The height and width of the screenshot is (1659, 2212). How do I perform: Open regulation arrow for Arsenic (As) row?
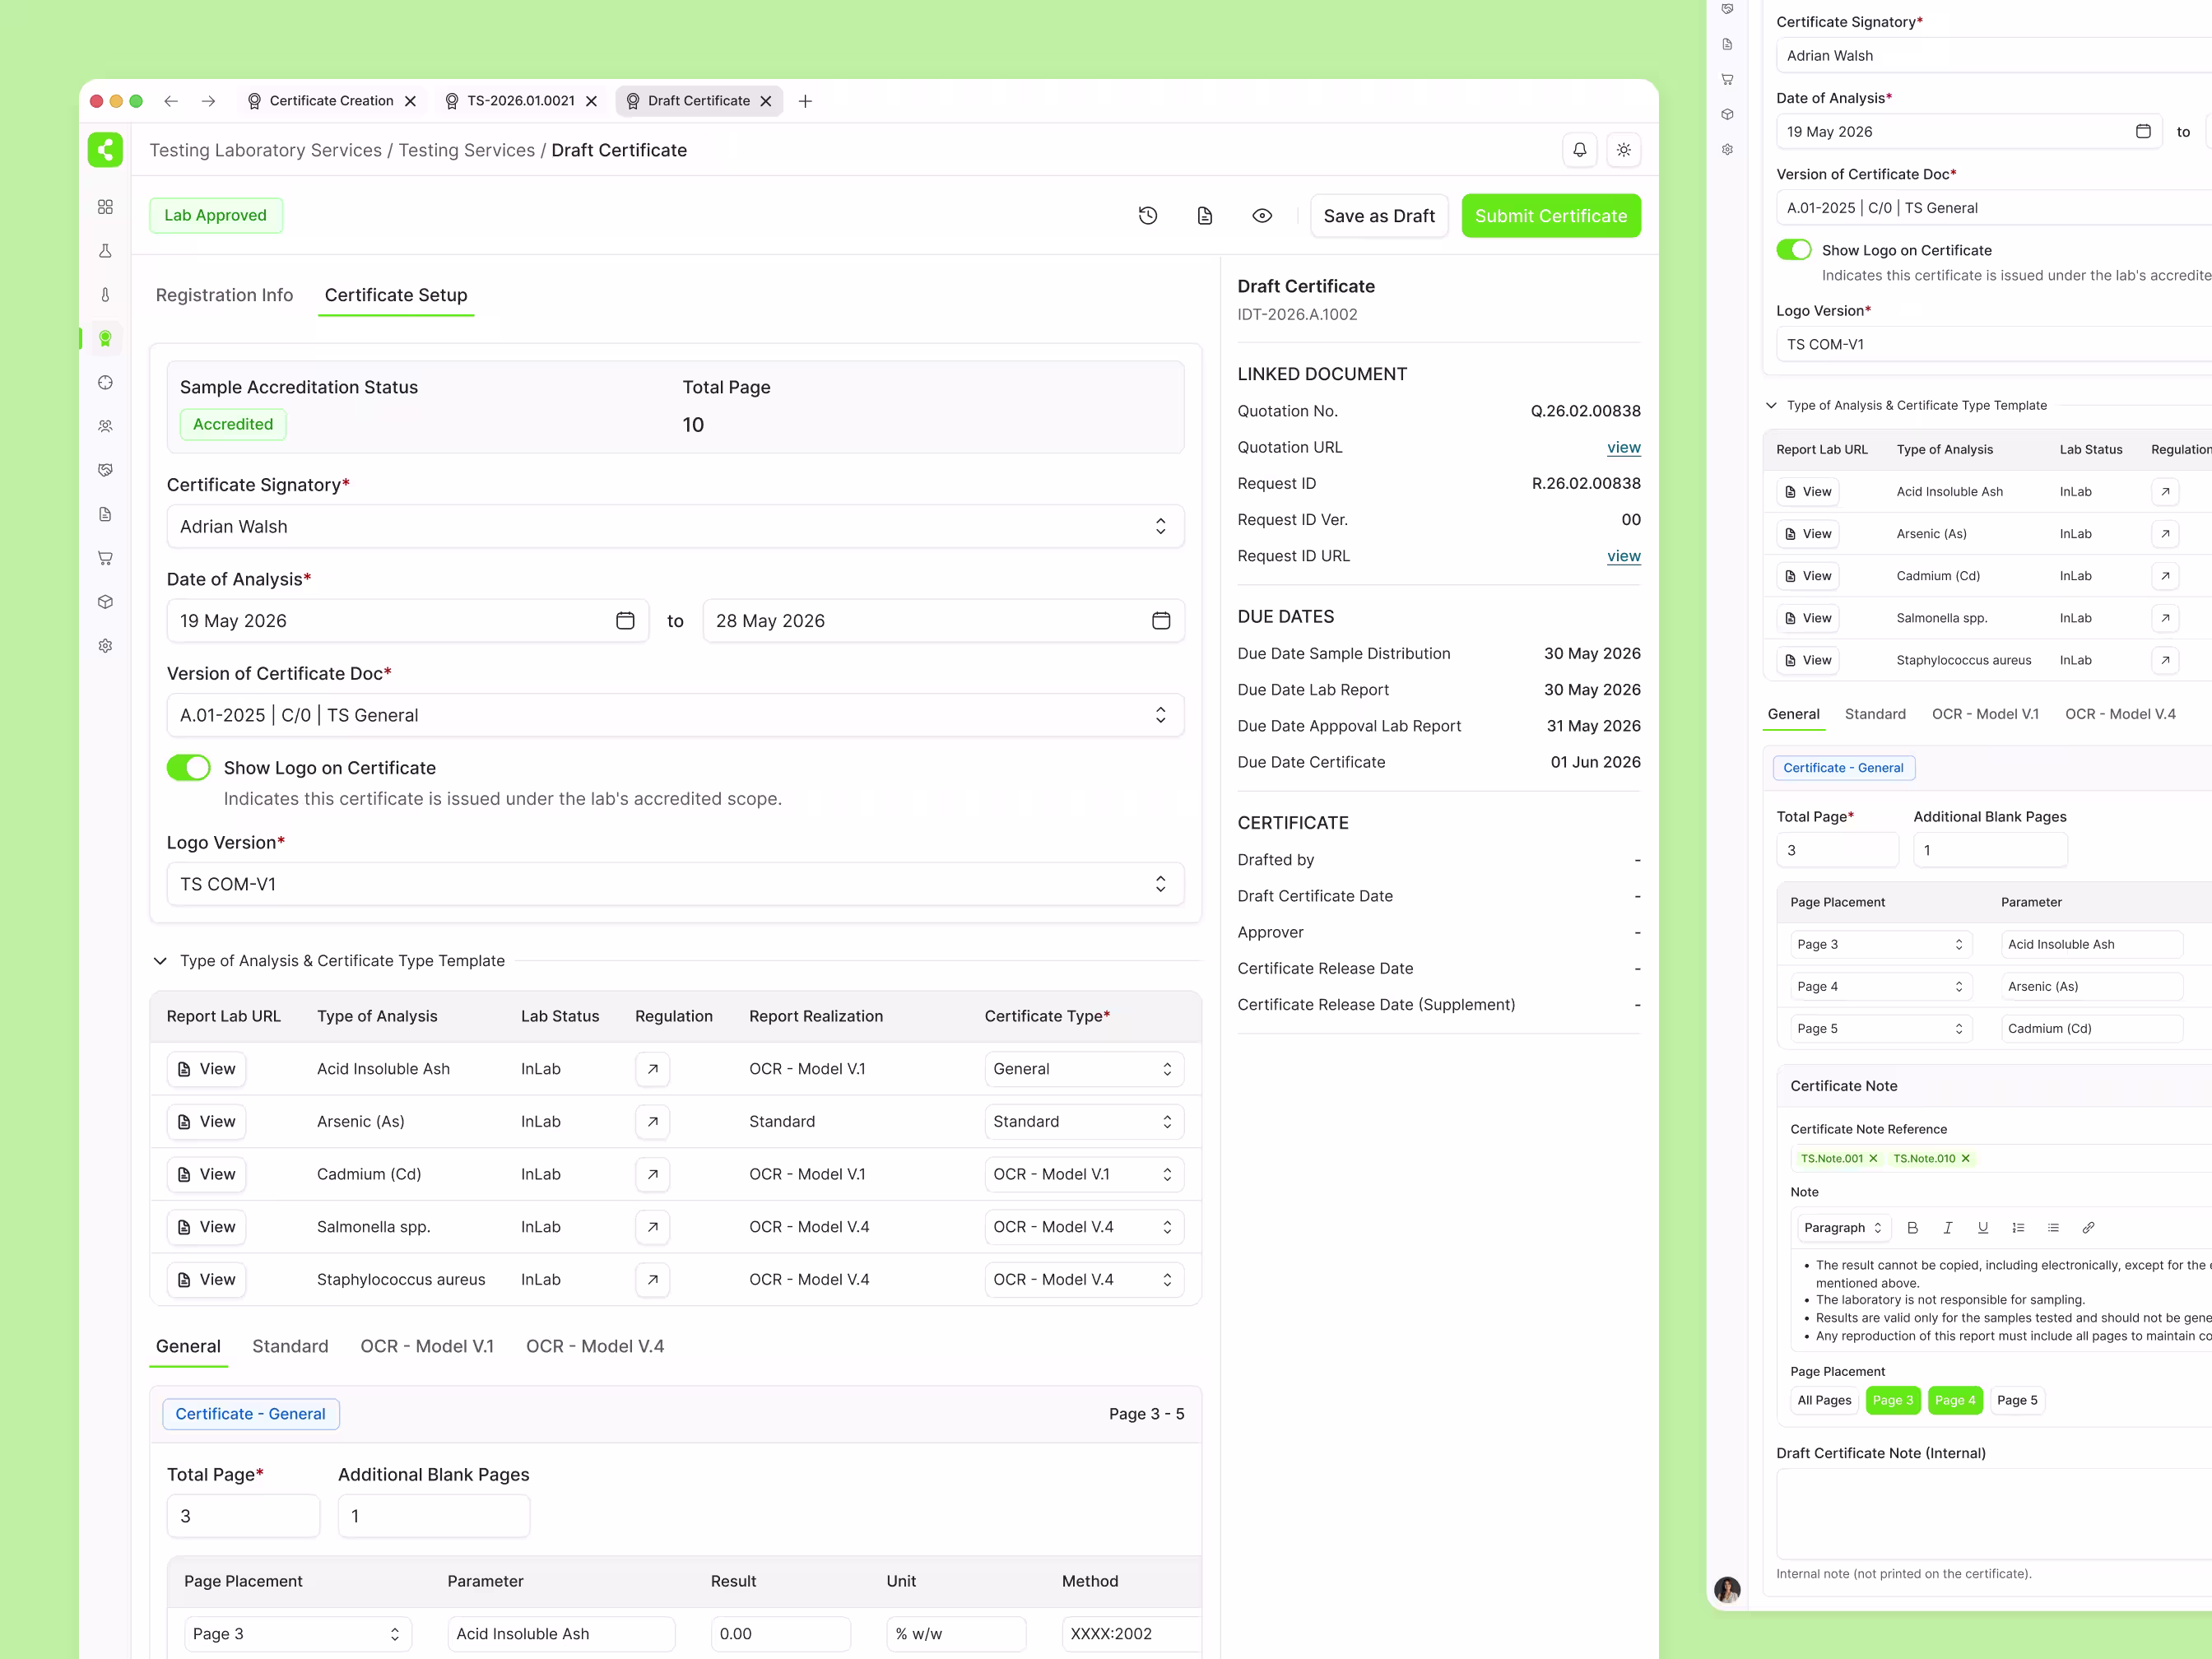pyautogui.click(x=653, y=1121)
